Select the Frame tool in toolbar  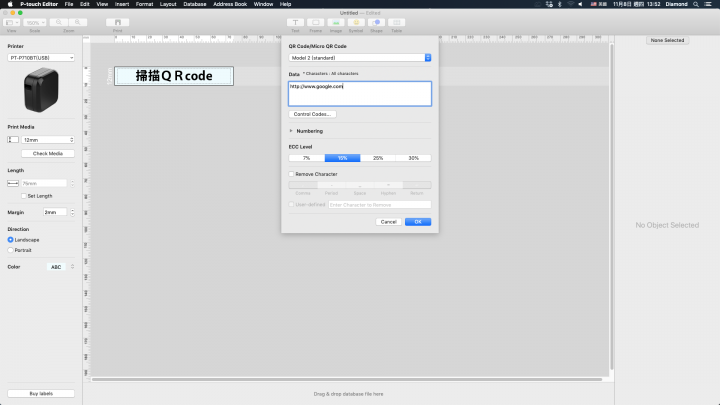[315, 22]
